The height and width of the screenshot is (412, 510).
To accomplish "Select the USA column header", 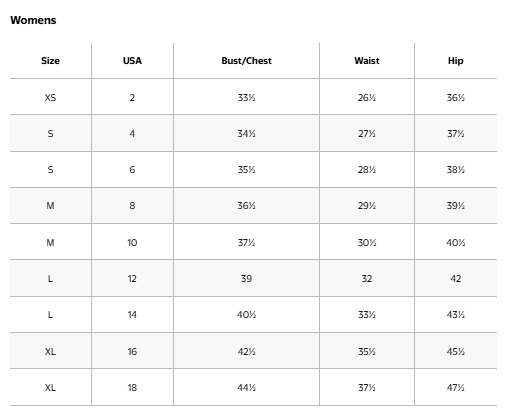I will point(132,61).
